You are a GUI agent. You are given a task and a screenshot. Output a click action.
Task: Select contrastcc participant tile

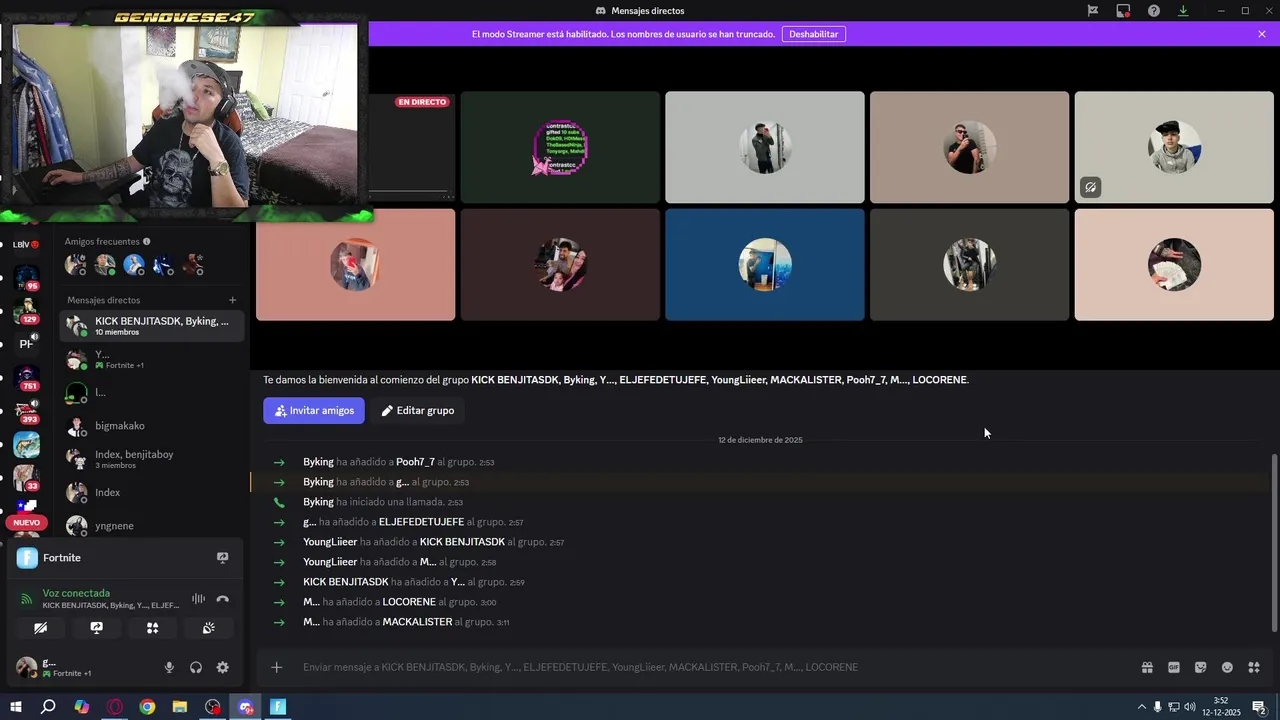pos(560,147)
